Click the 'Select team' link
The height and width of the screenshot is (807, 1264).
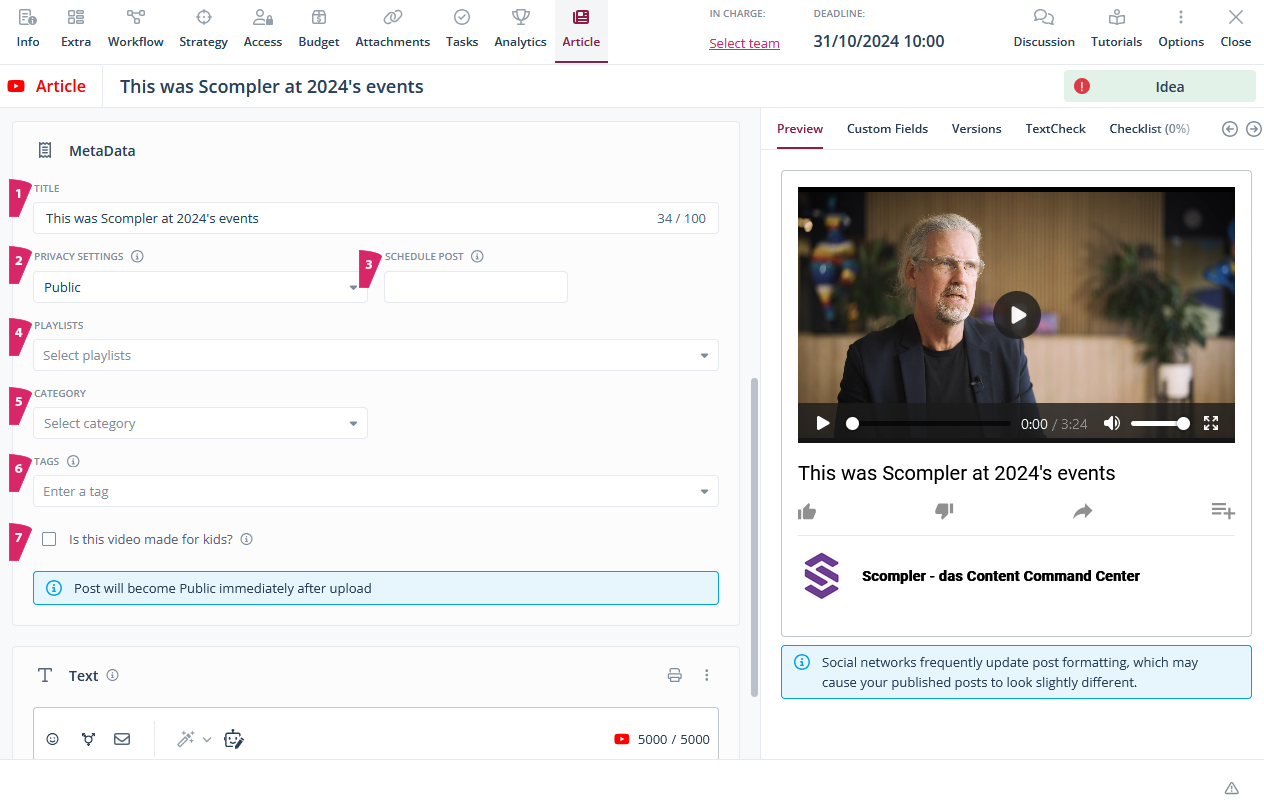coord(744,43)
